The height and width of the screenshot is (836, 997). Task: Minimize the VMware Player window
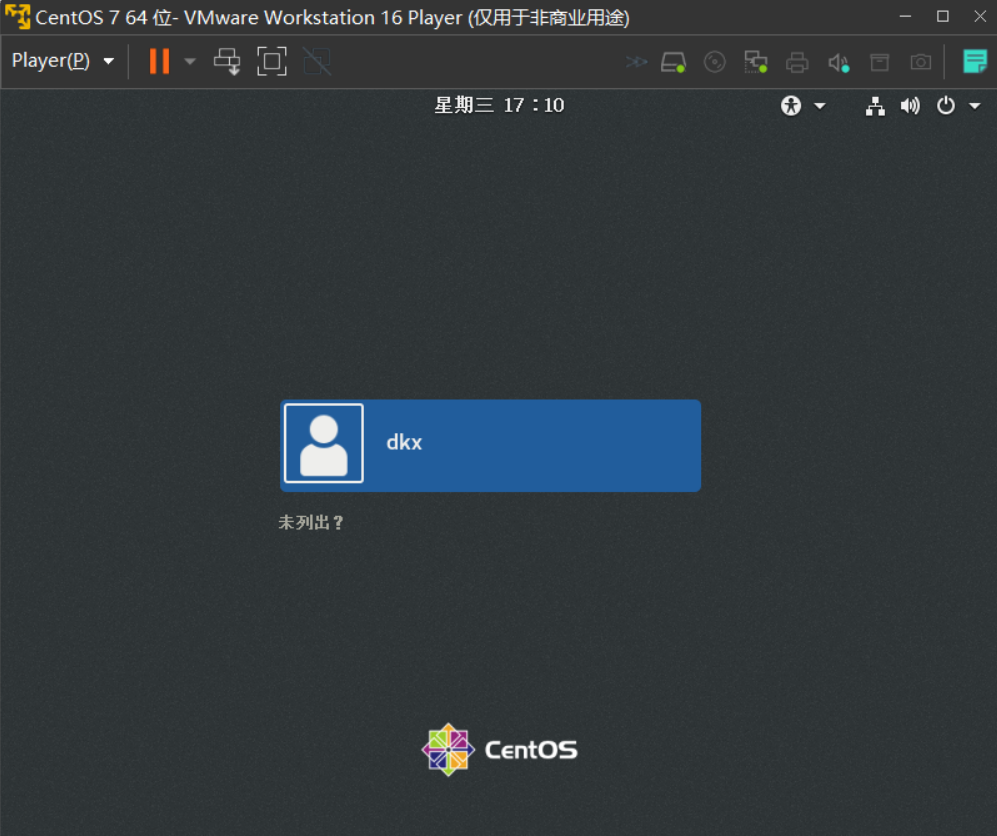905,17
